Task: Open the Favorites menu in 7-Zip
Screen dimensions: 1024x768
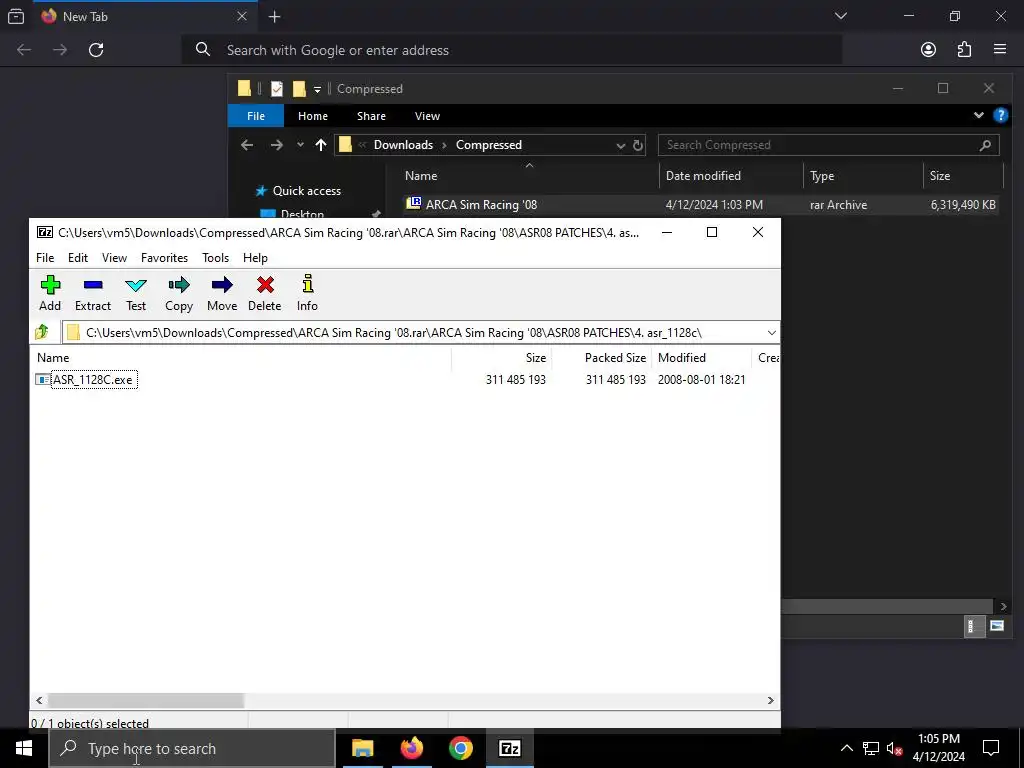Action: tap(165, 258)
